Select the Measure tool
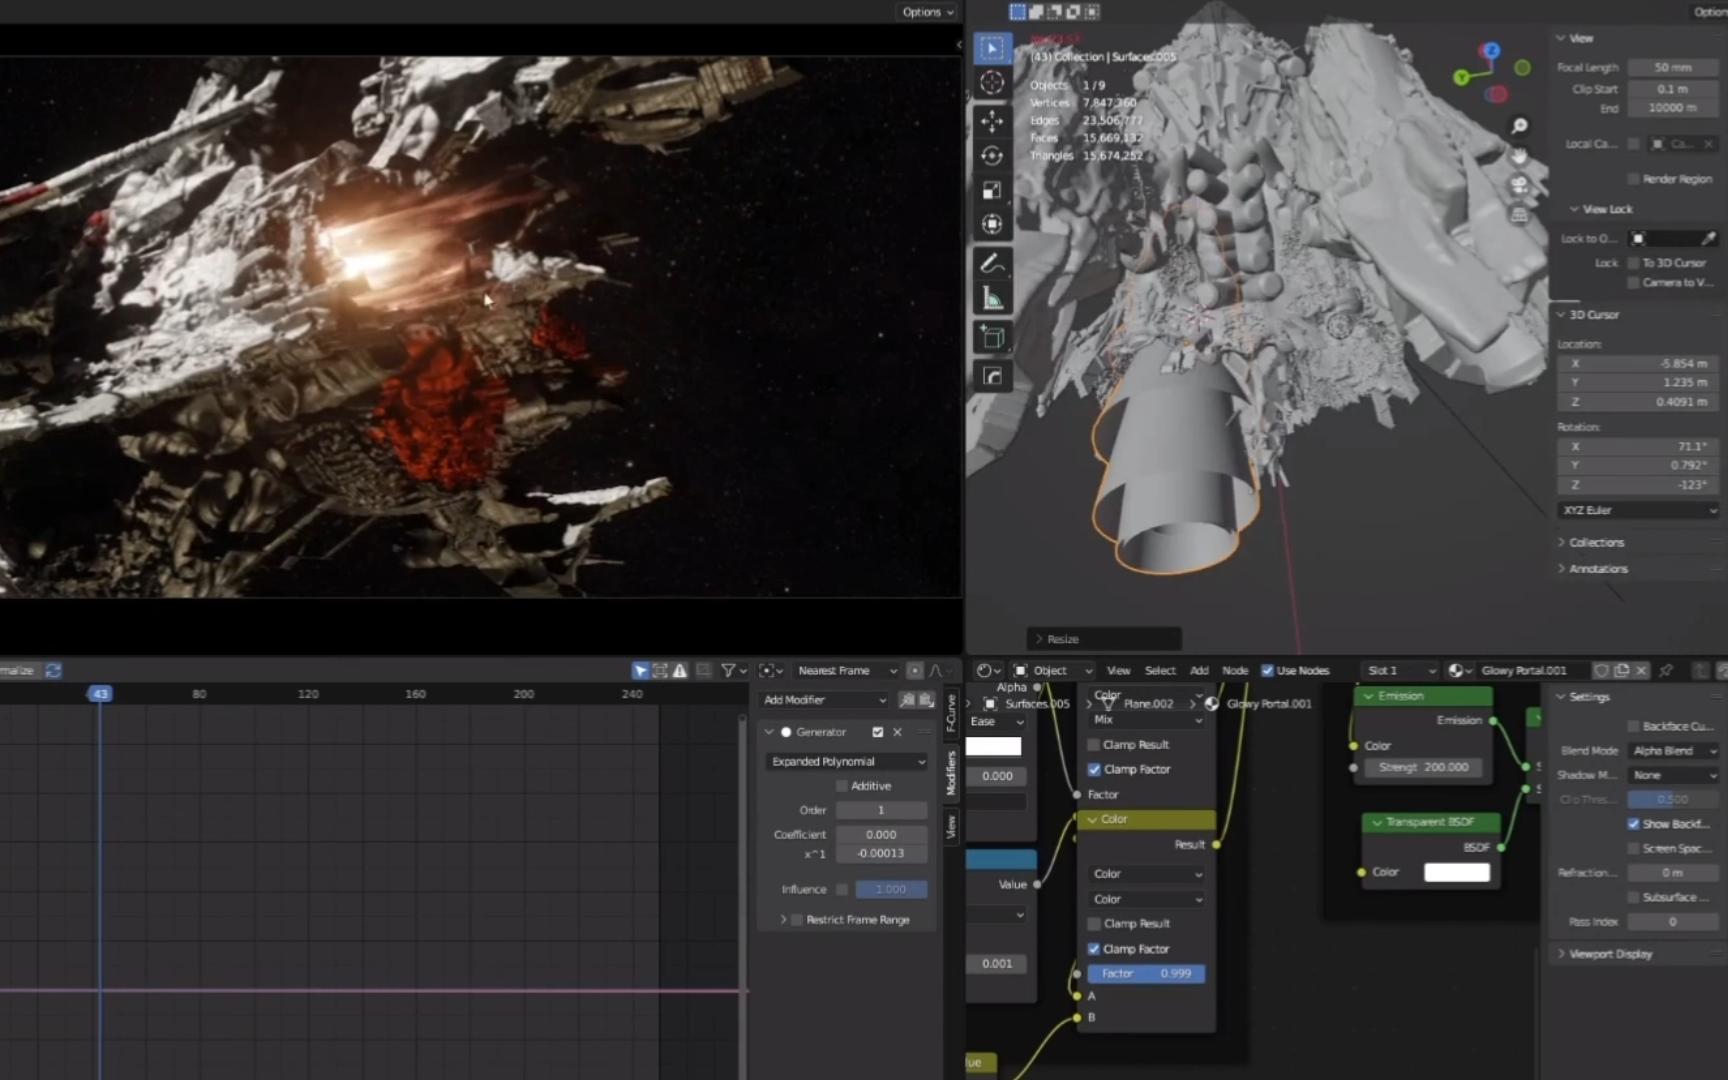 [x=992, y=299]
